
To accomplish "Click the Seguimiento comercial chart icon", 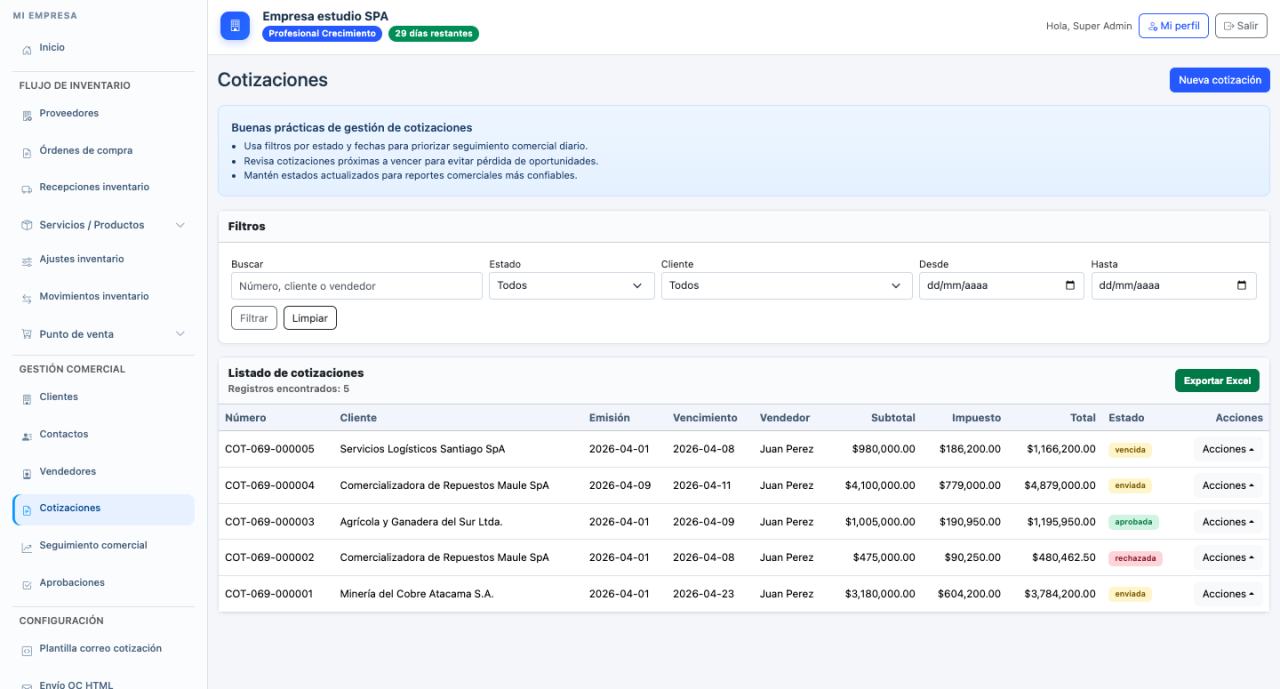I will point(27,547).
